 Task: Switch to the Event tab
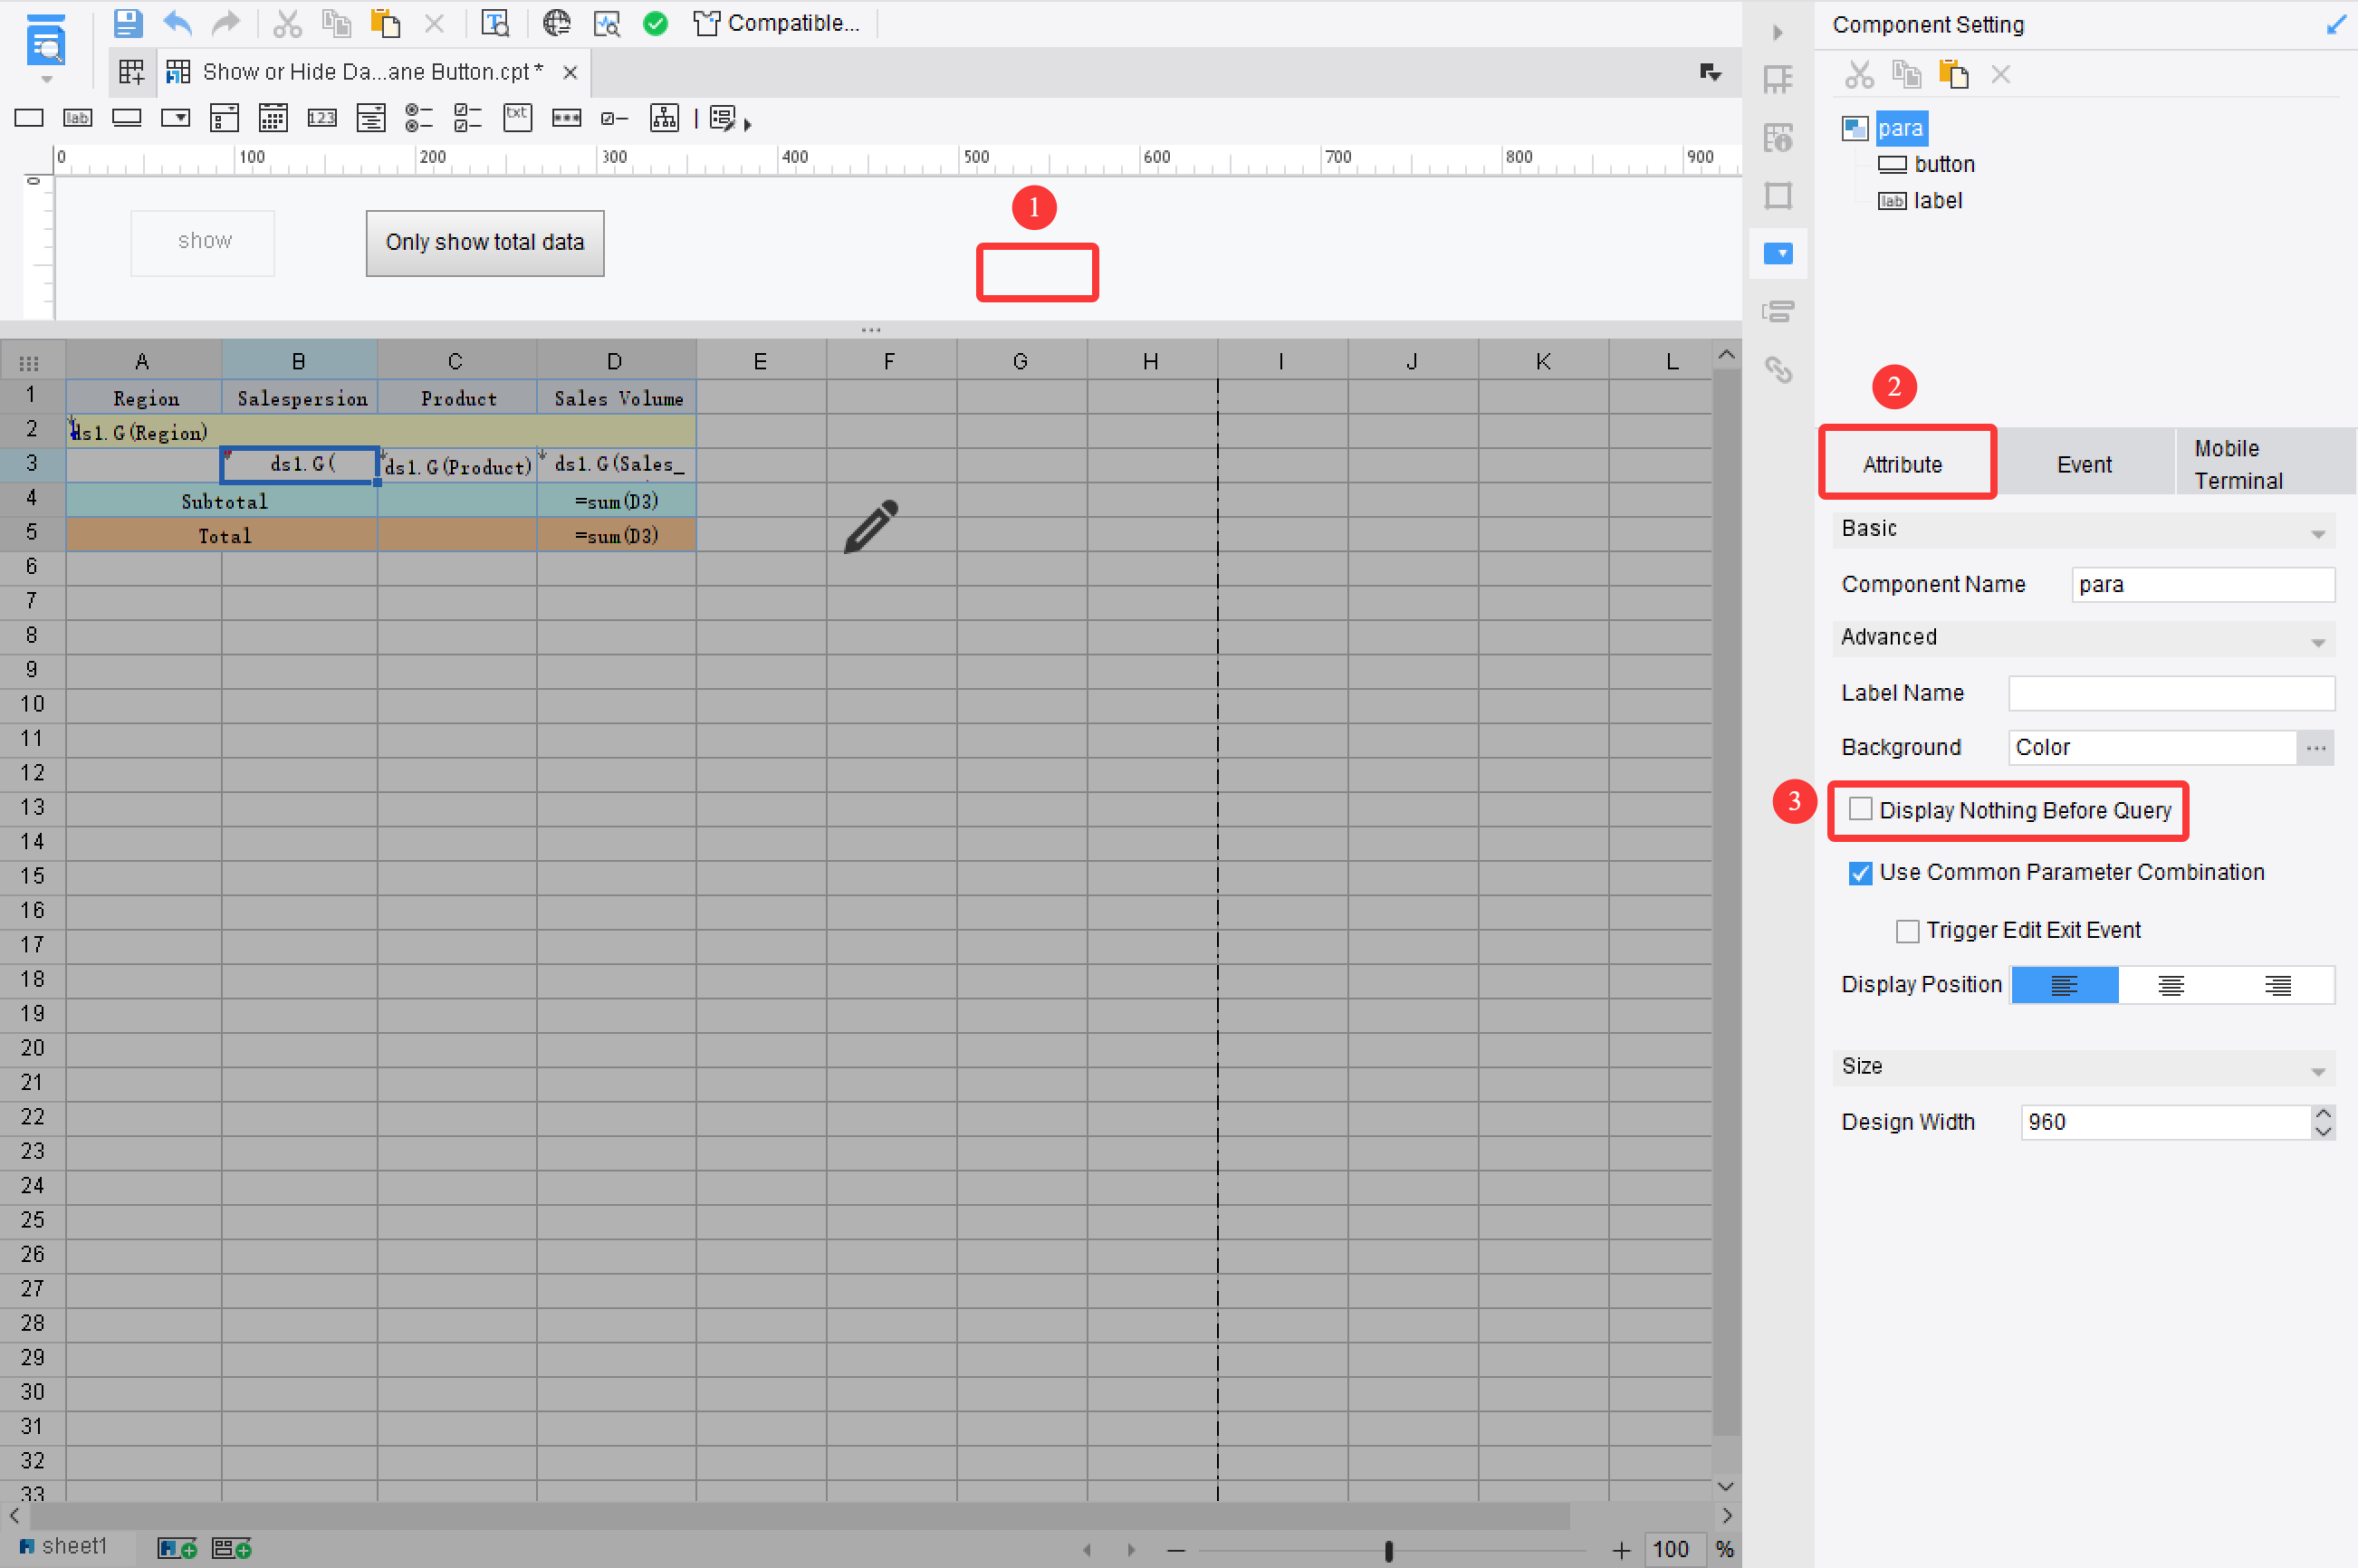[x=2085, y=463]
